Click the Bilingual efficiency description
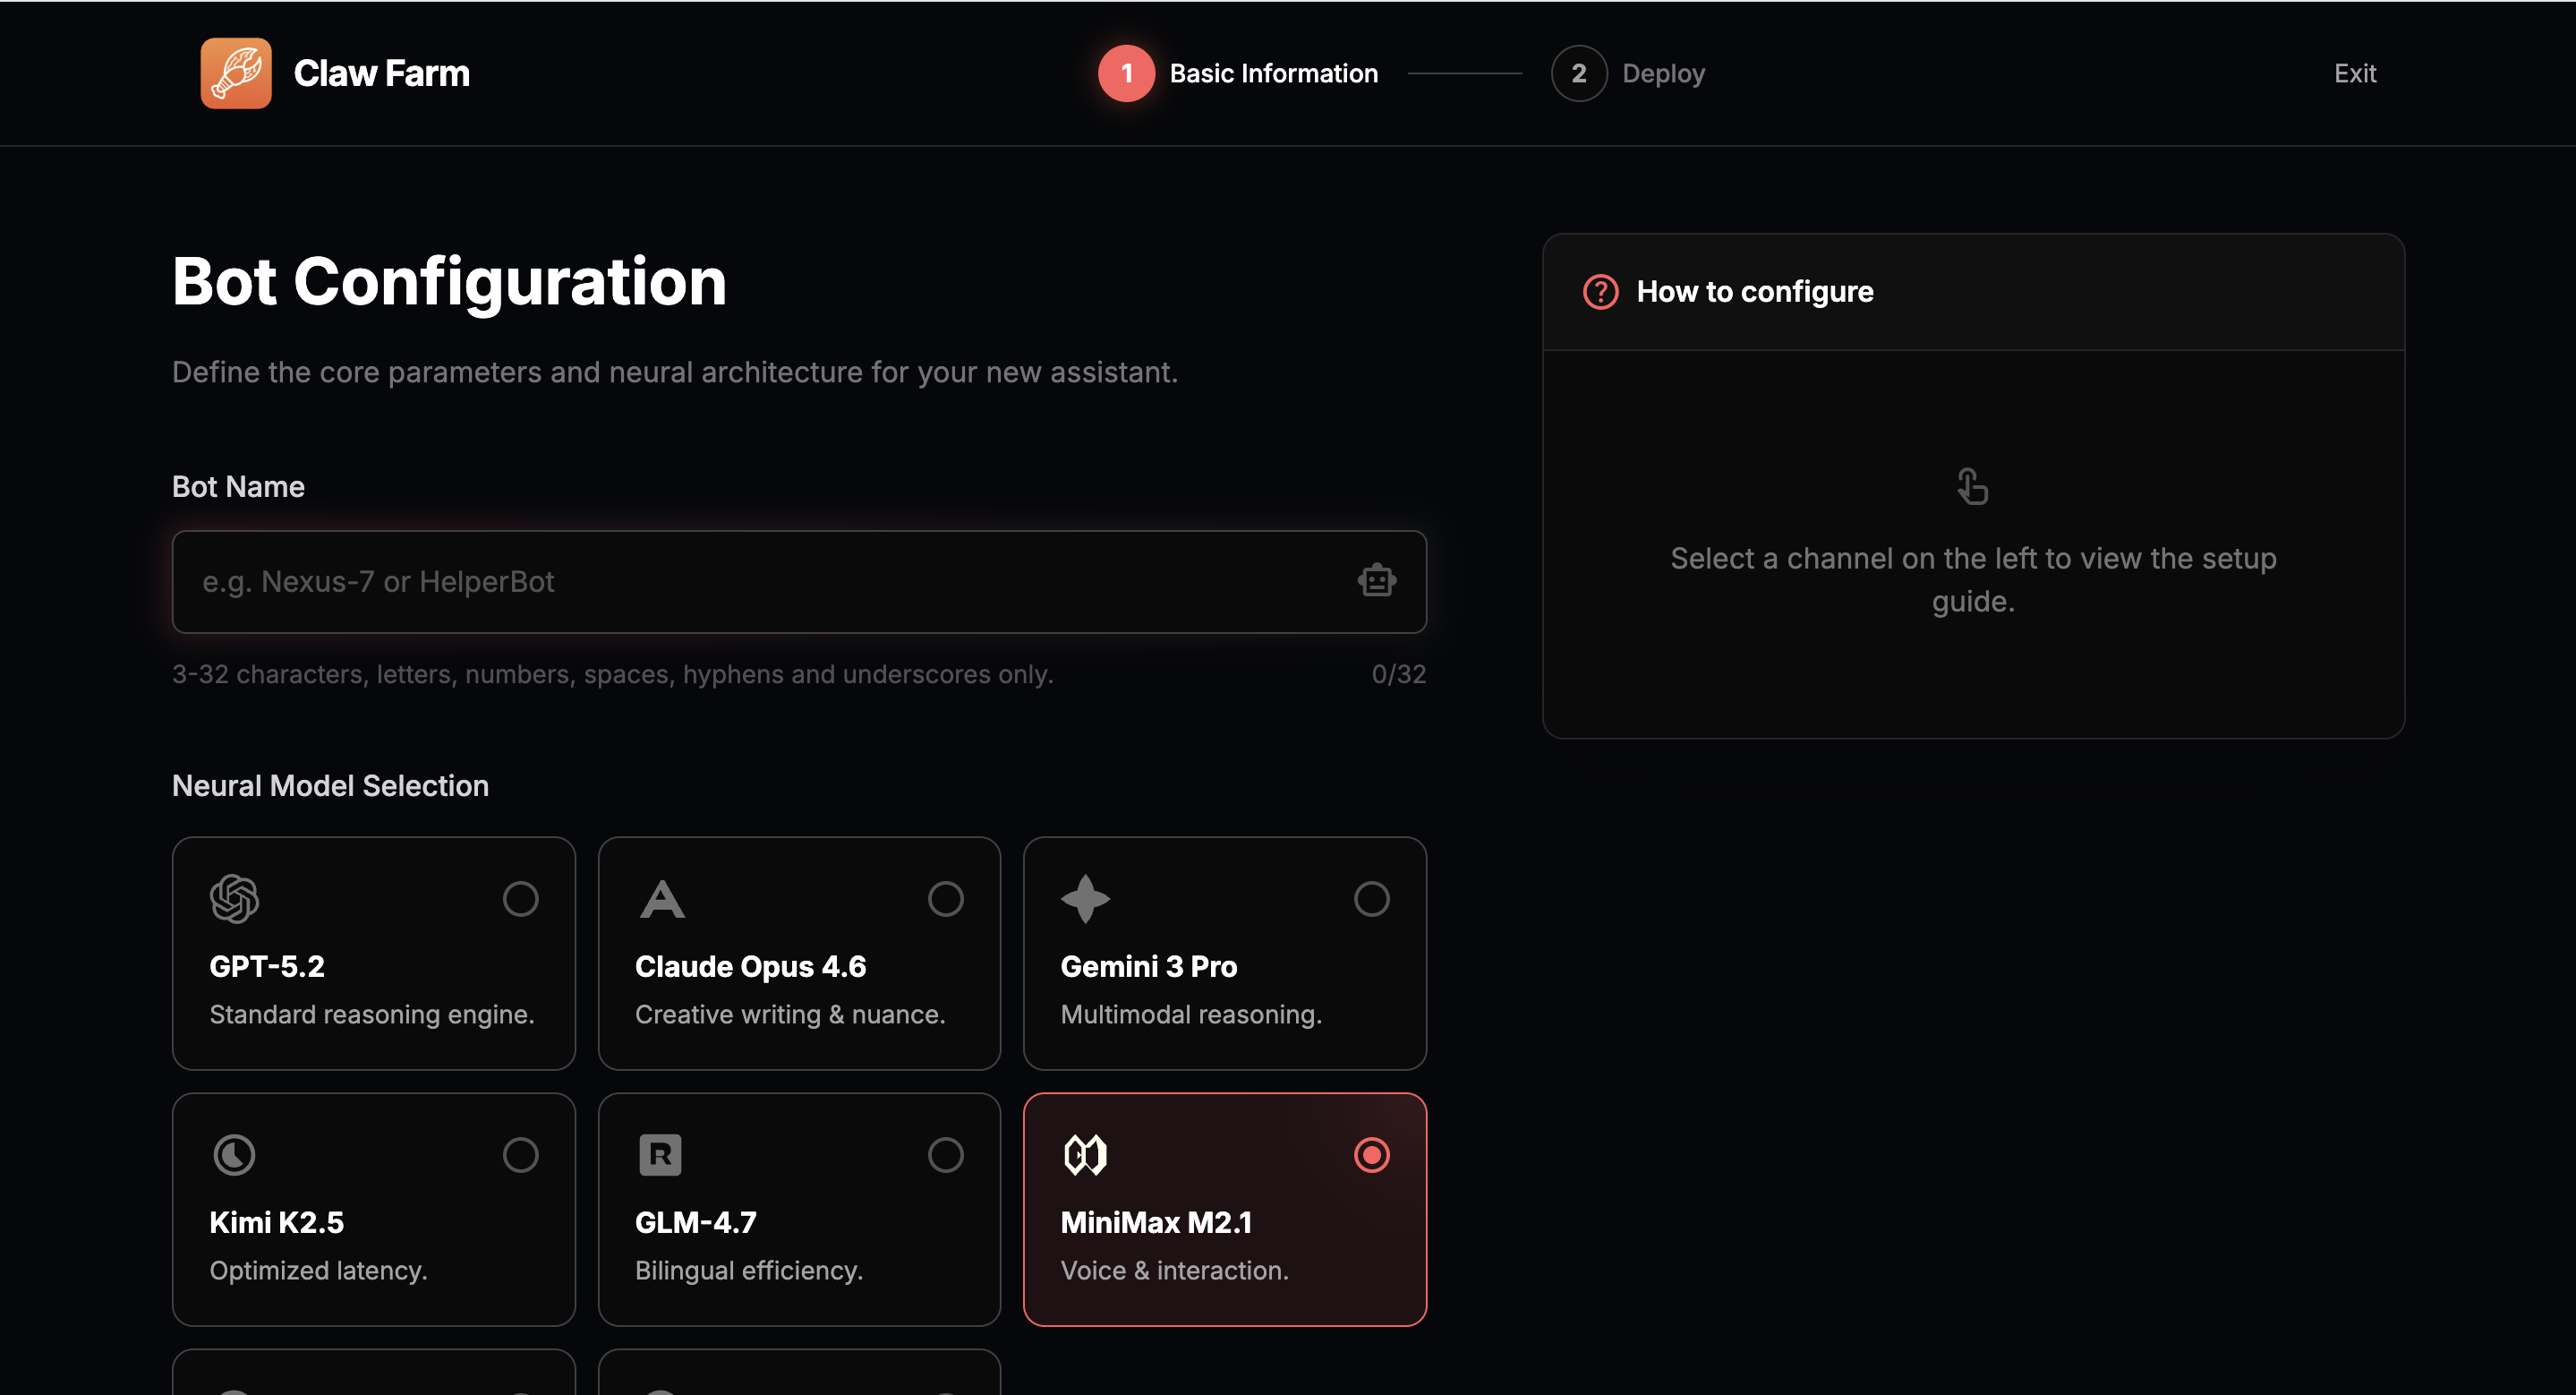The height and width of the screenshot is (1395, 2576). tap(748, 1270)
